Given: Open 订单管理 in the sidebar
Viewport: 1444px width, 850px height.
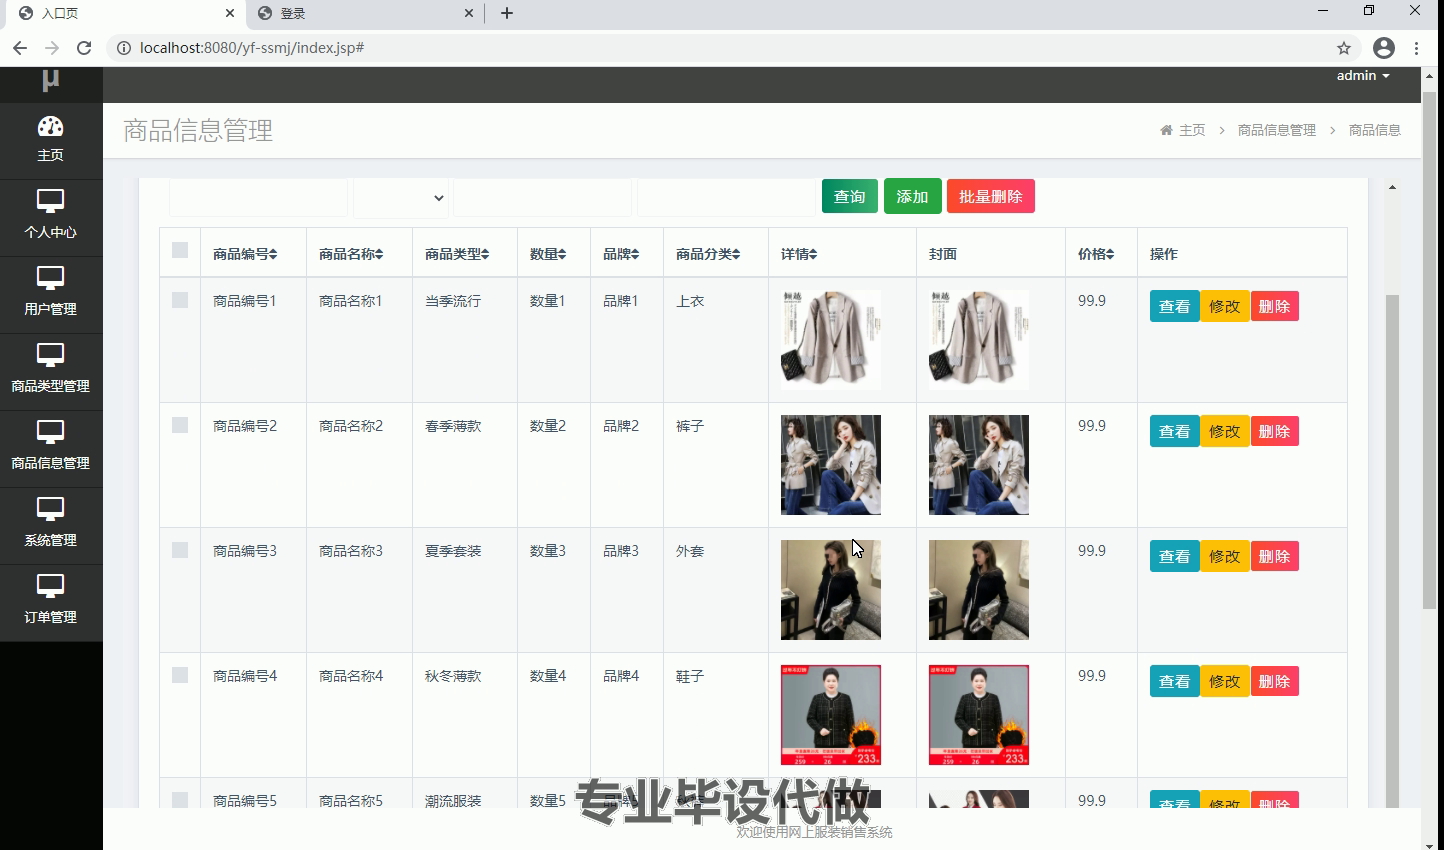Looking at the screenshot, I should point(50,602).
